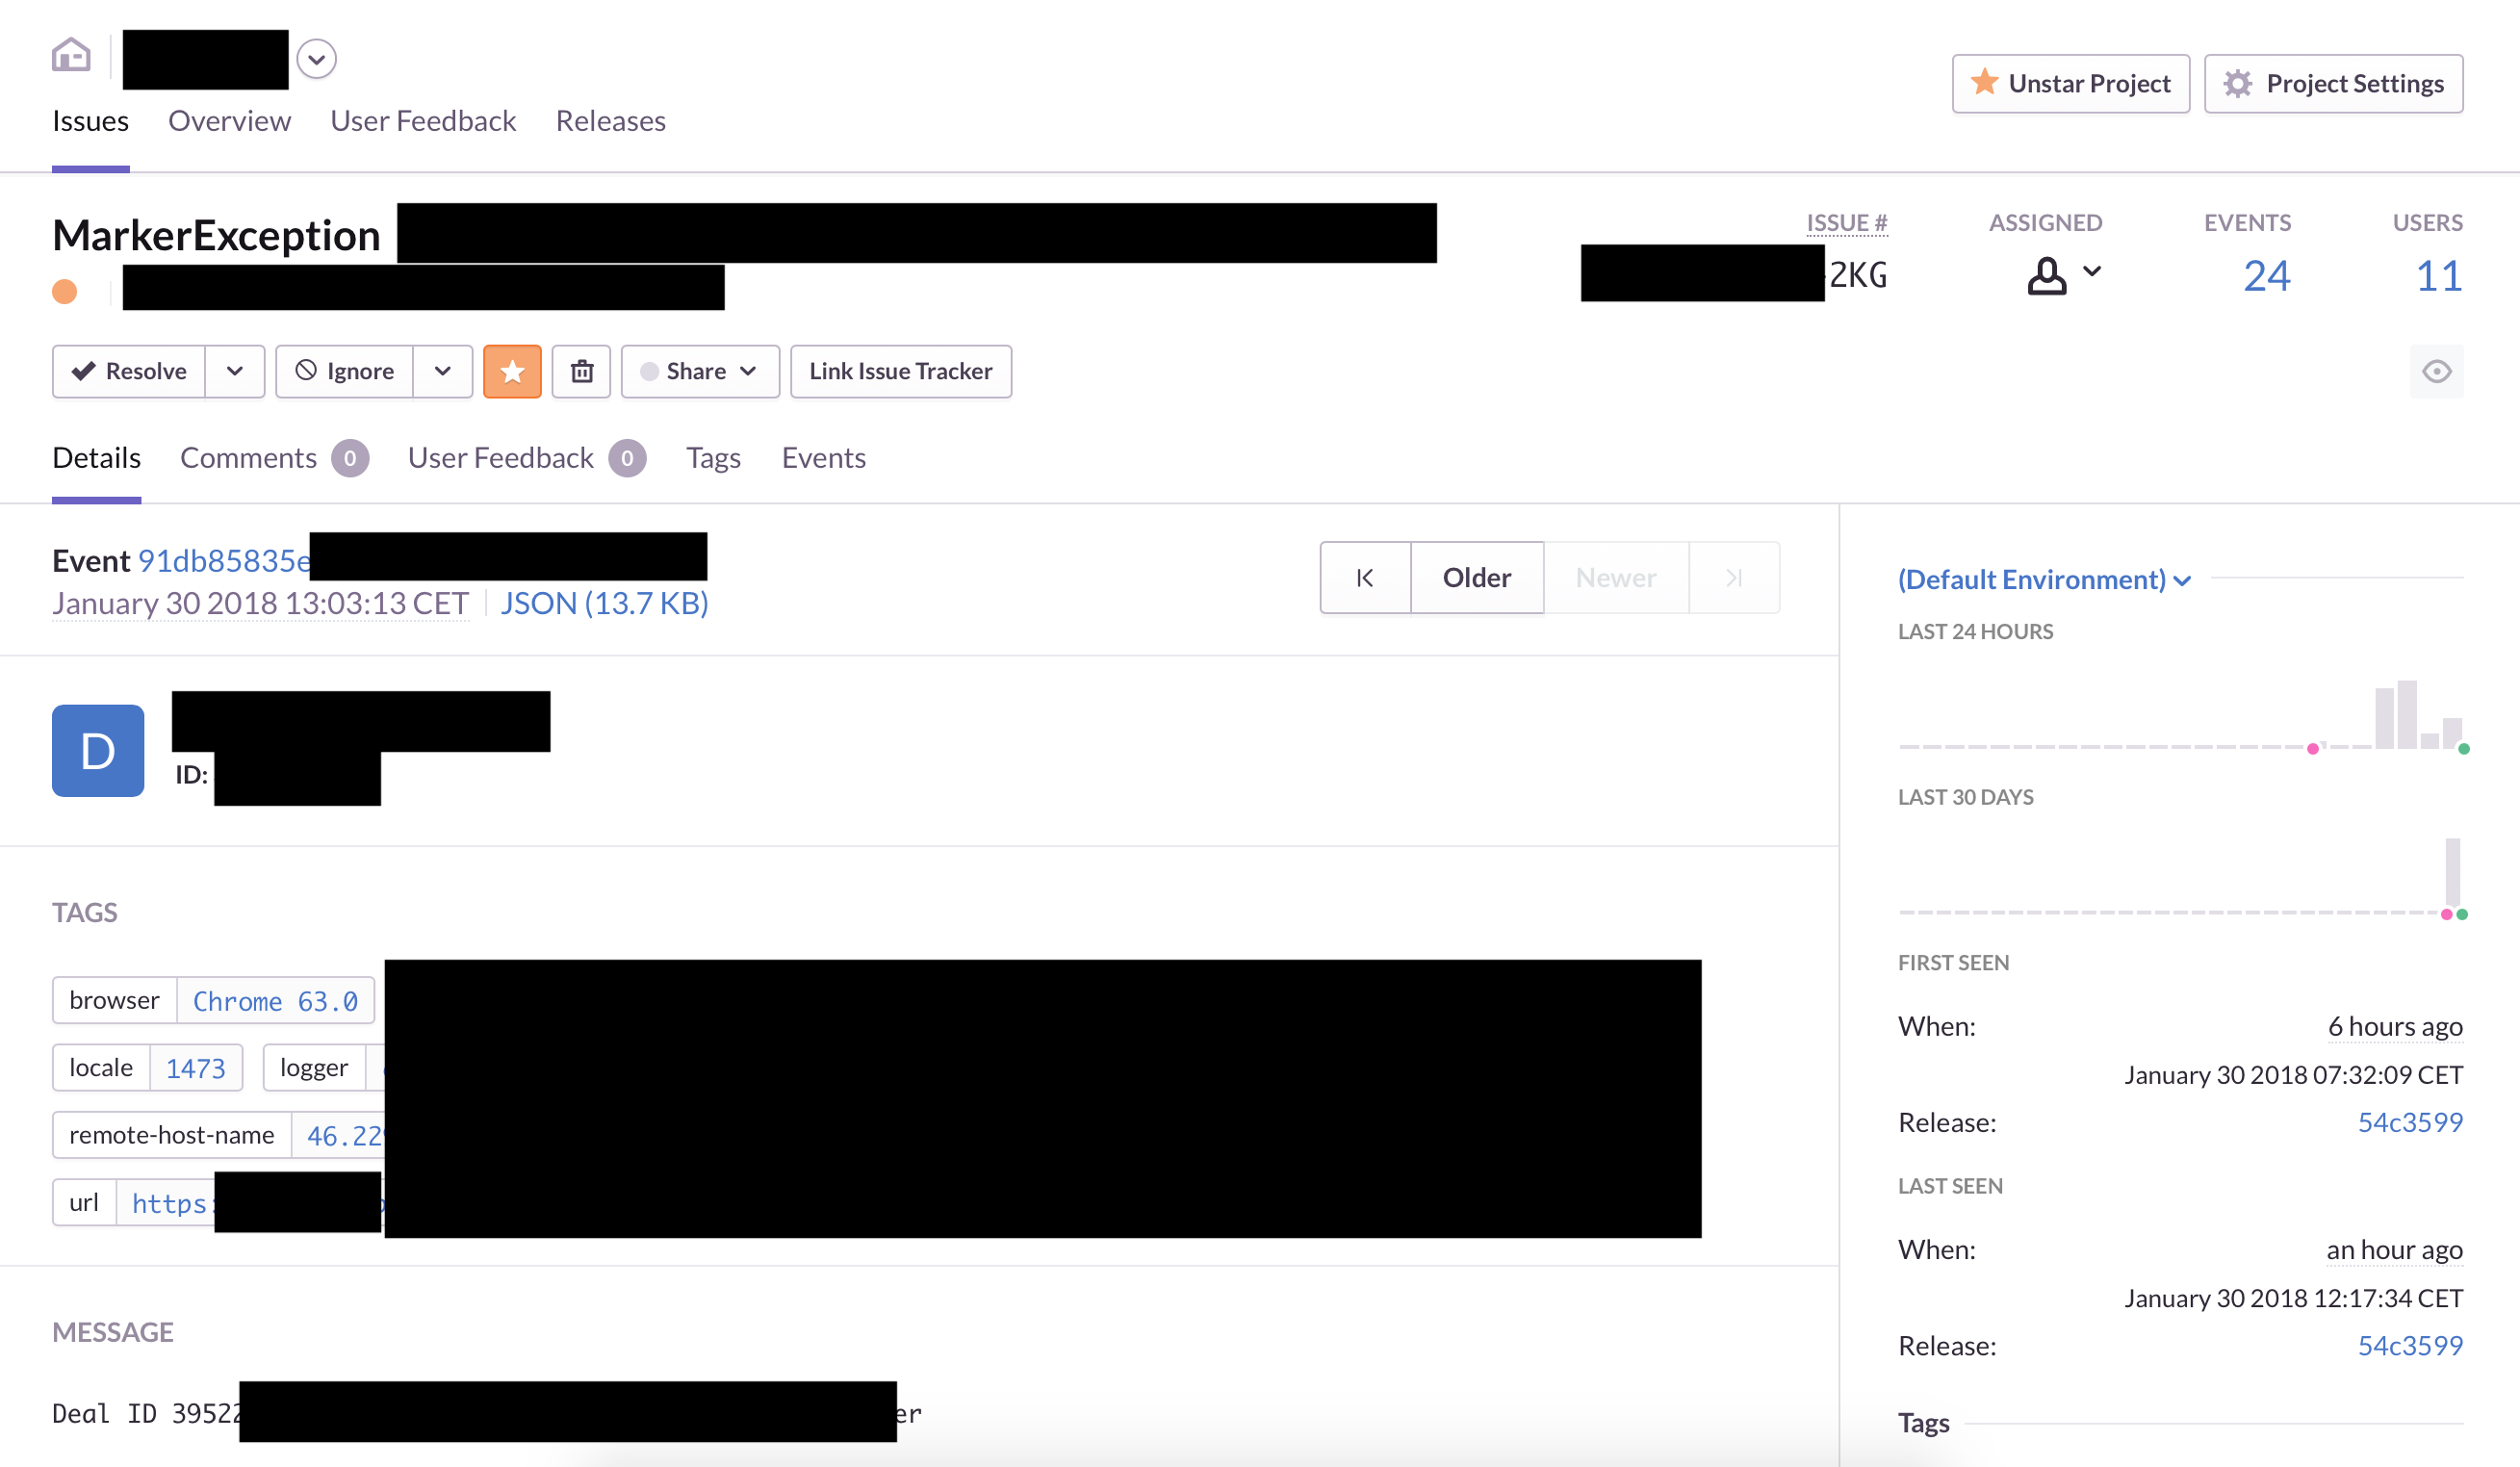Filter by locale 1473 tag
The width and height of the screenshot is (2520, 1467).
coord(196,1068)
